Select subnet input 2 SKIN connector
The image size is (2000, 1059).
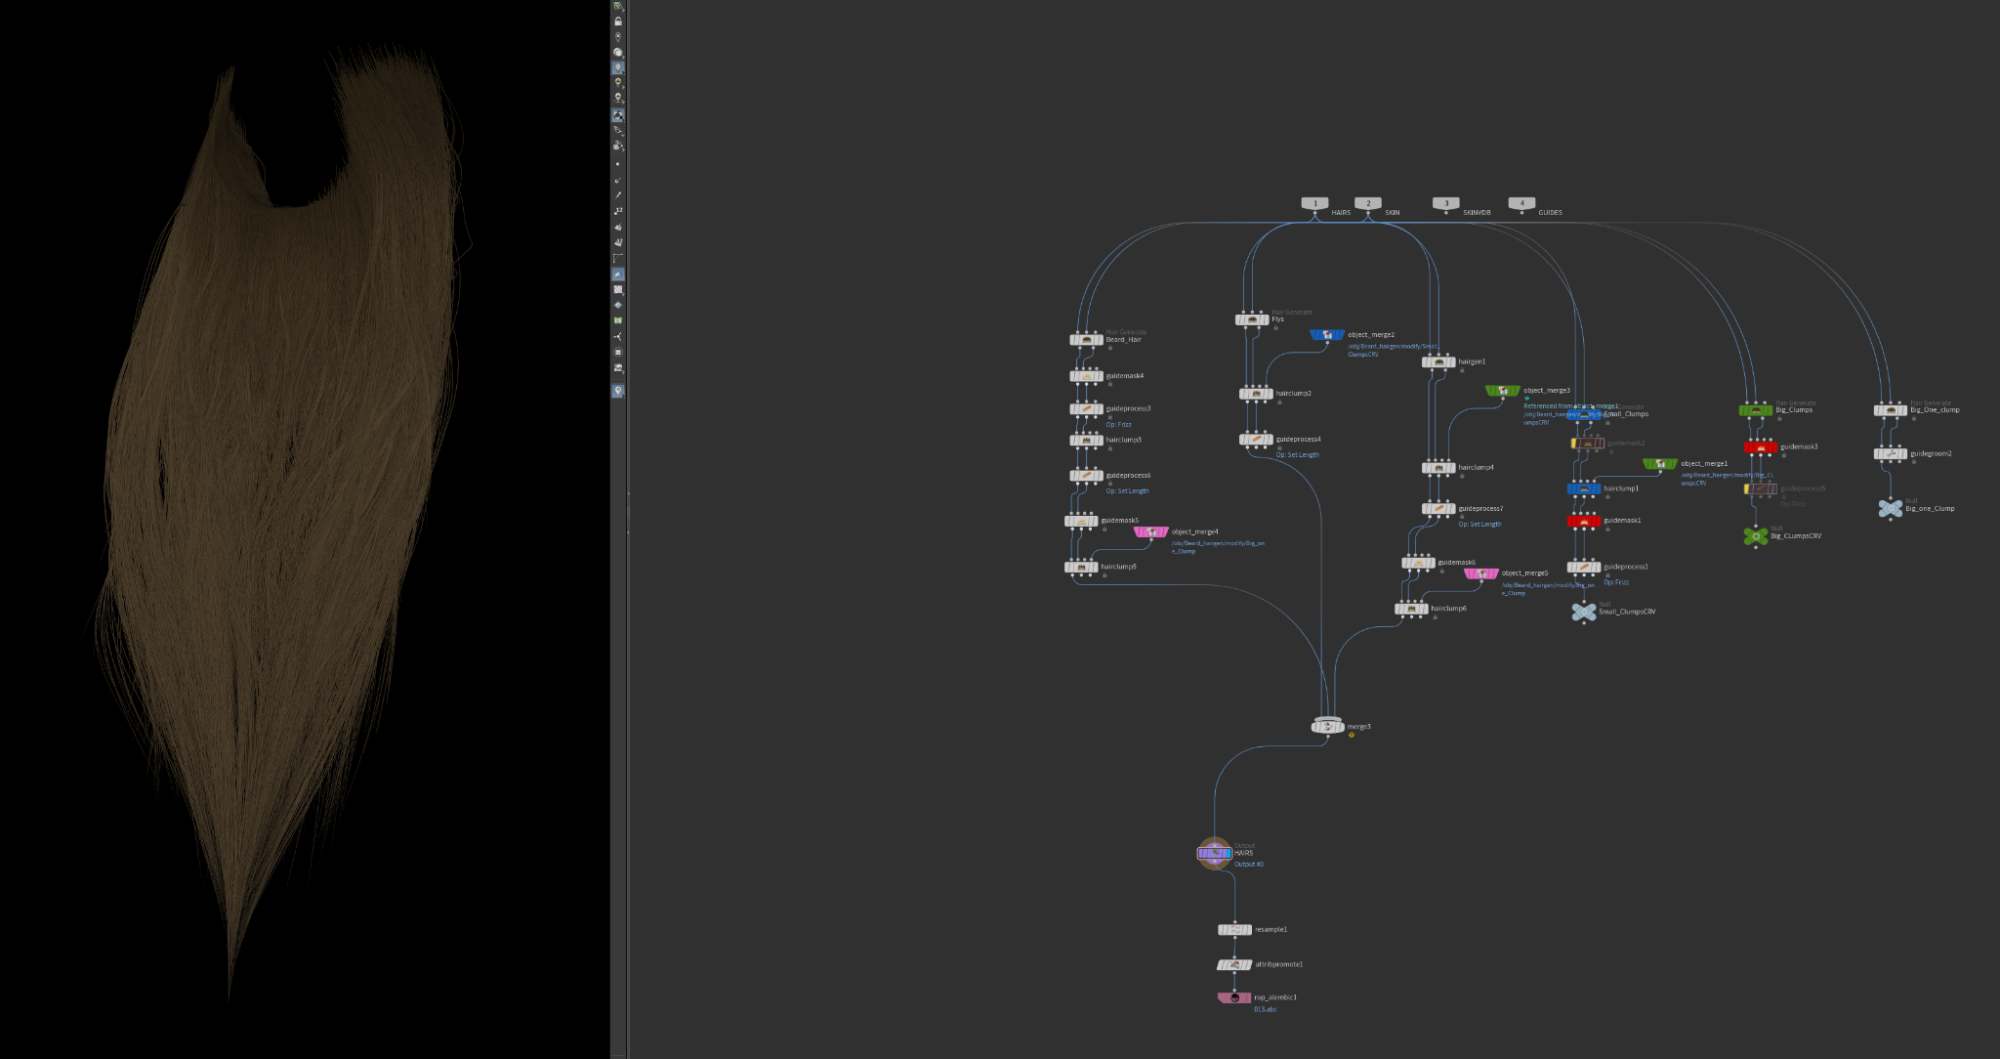(x=1368, y=204)
